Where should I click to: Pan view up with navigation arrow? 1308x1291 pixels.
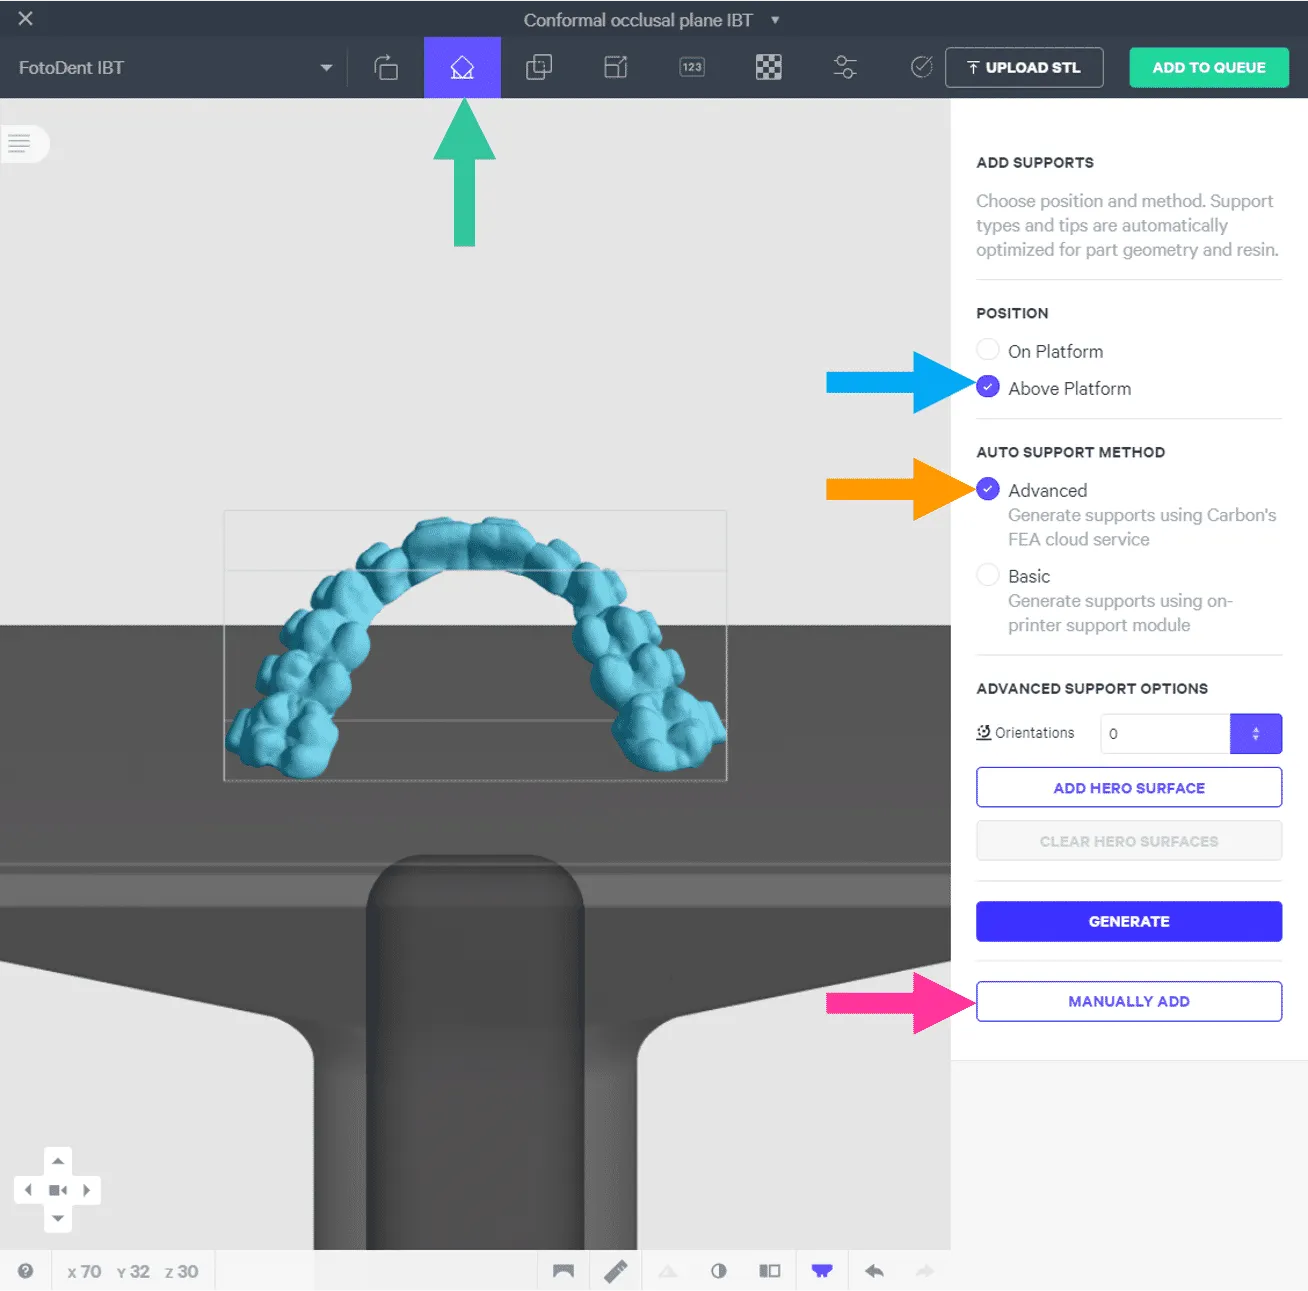58,1161
